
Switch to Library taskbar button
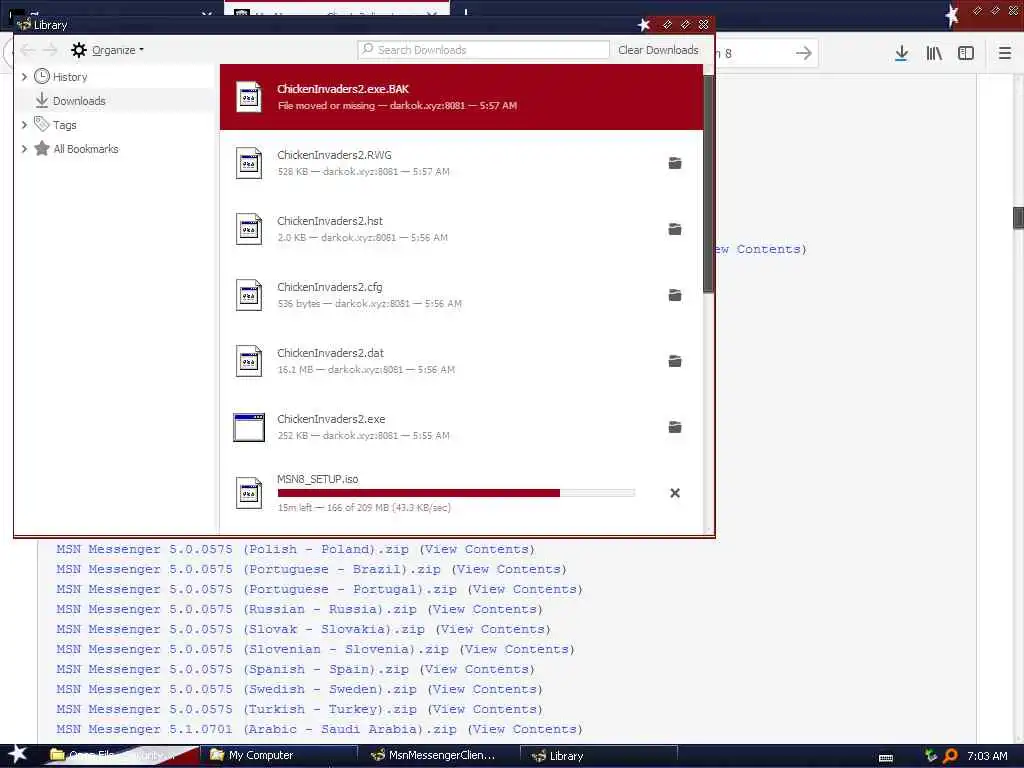pos(600,756)
